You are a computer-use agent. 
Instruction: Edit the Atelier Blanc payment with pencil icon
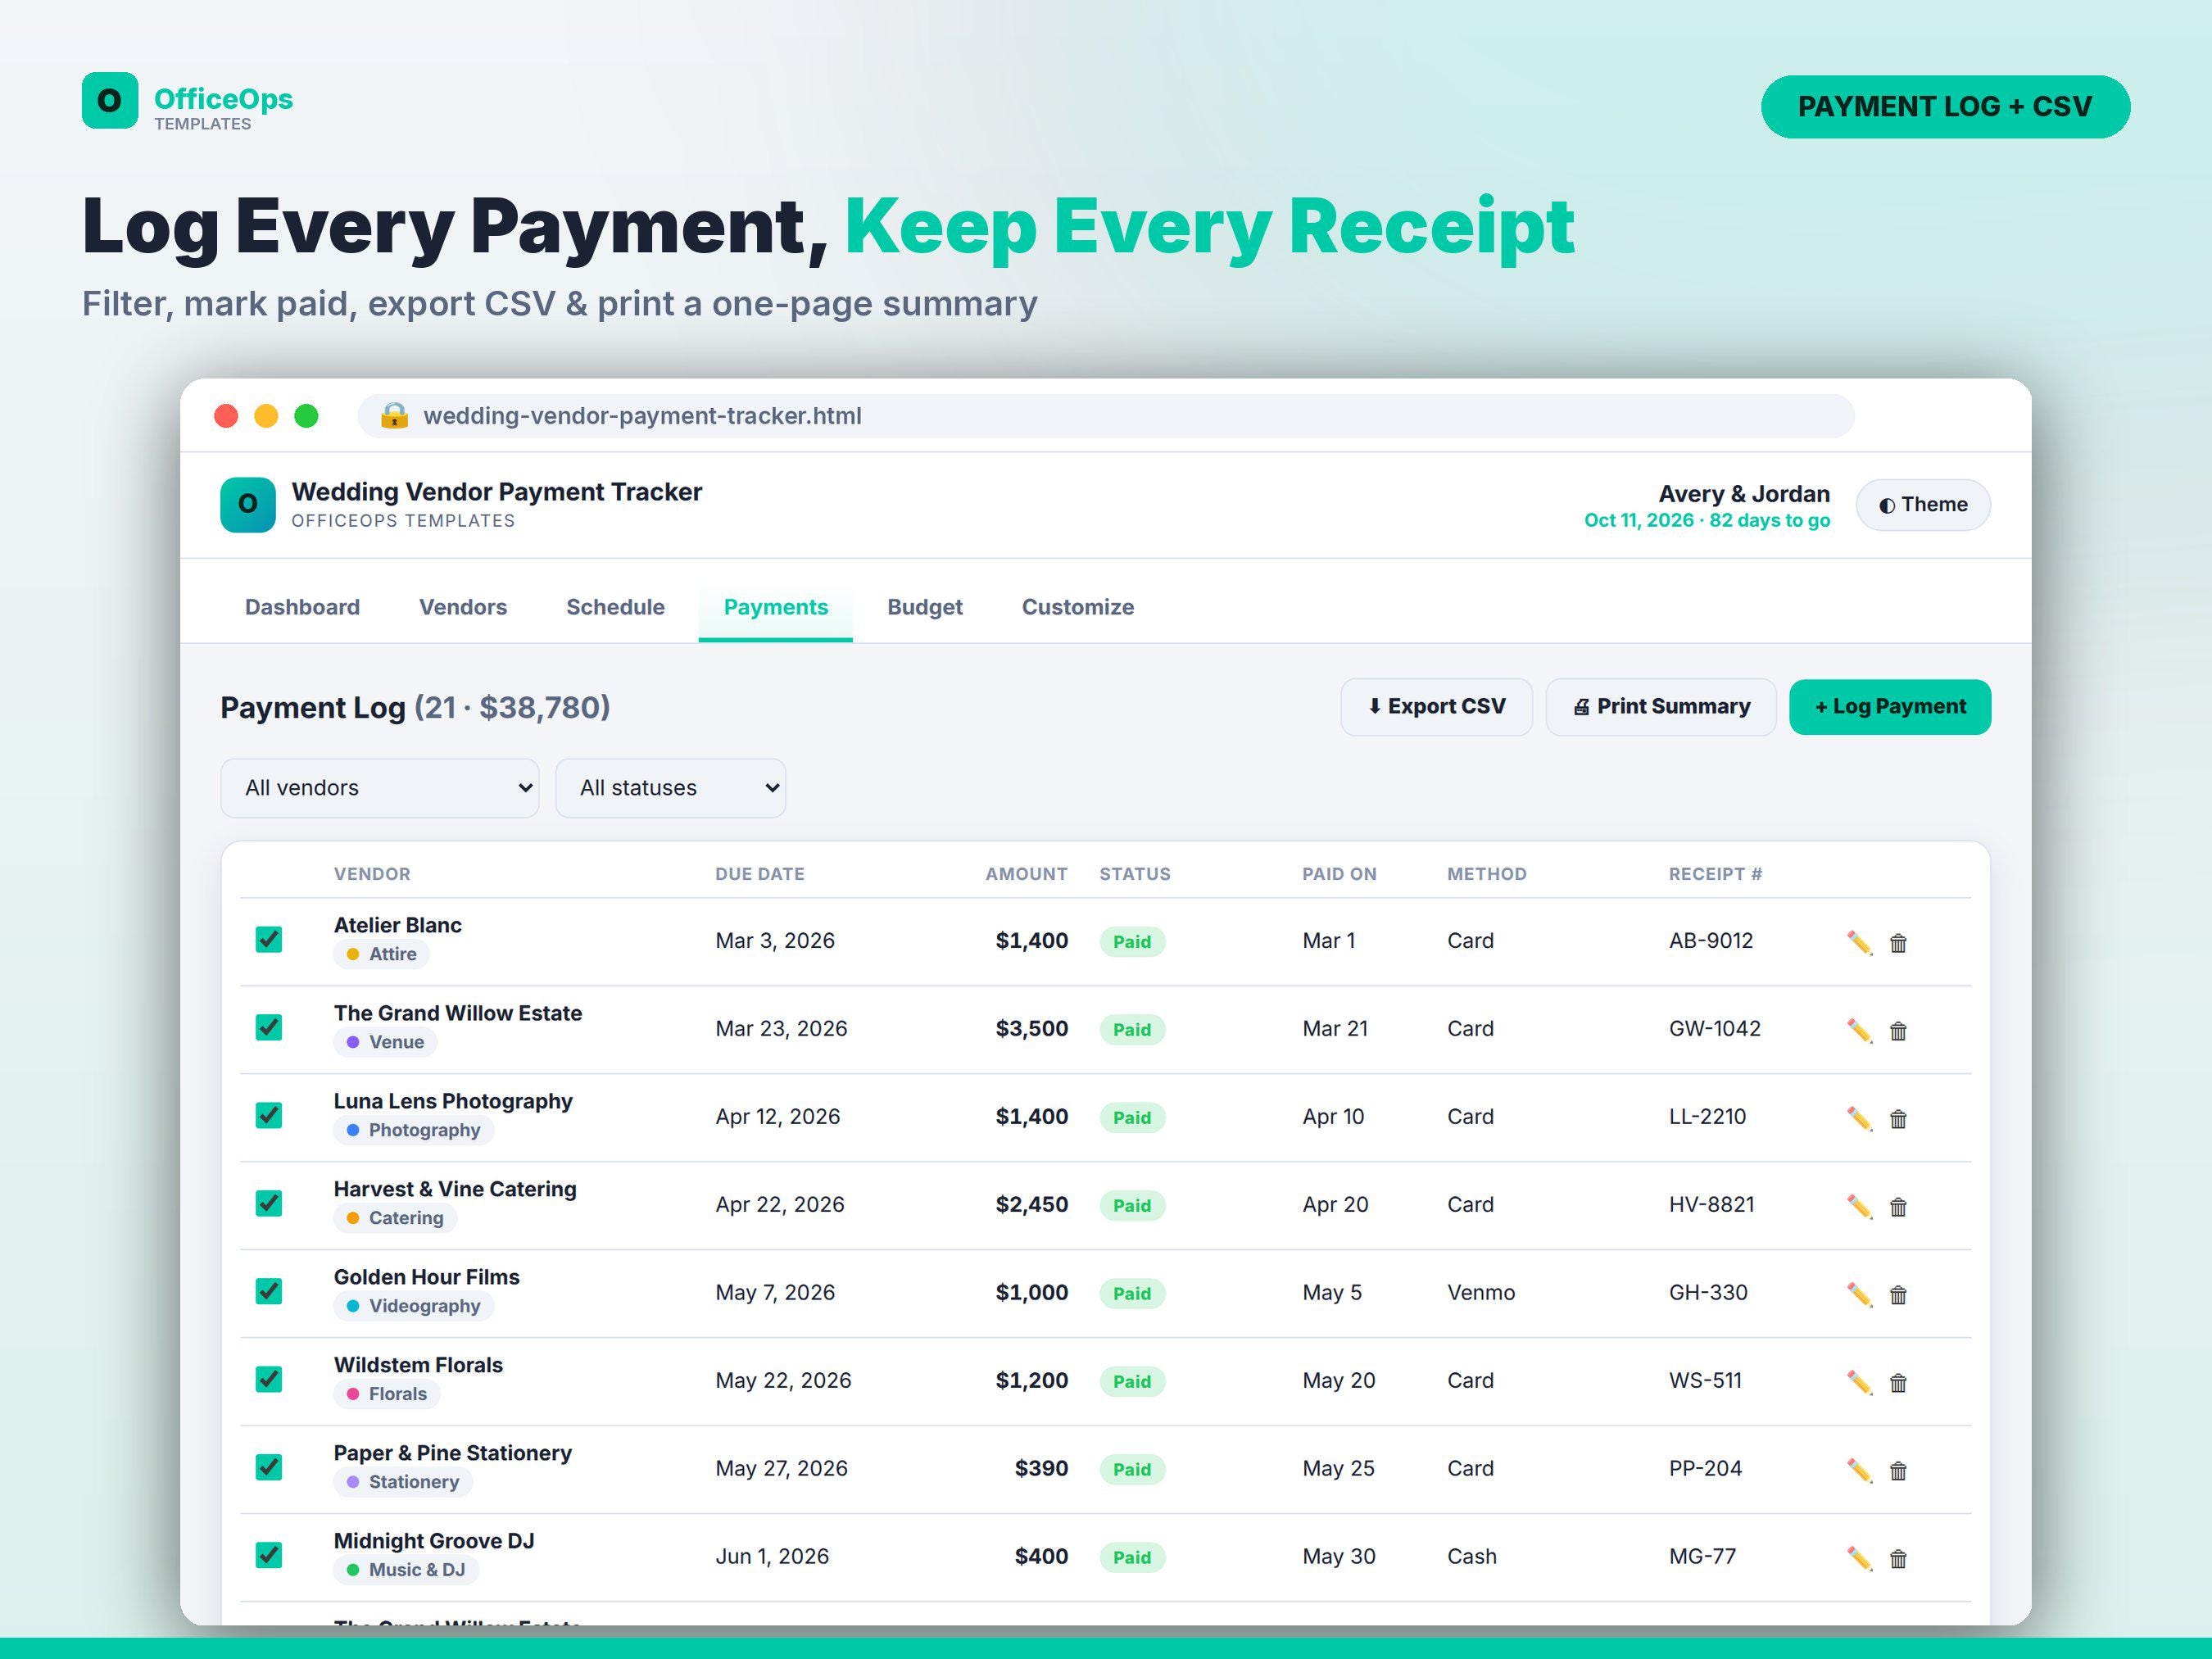point(1859,942)
